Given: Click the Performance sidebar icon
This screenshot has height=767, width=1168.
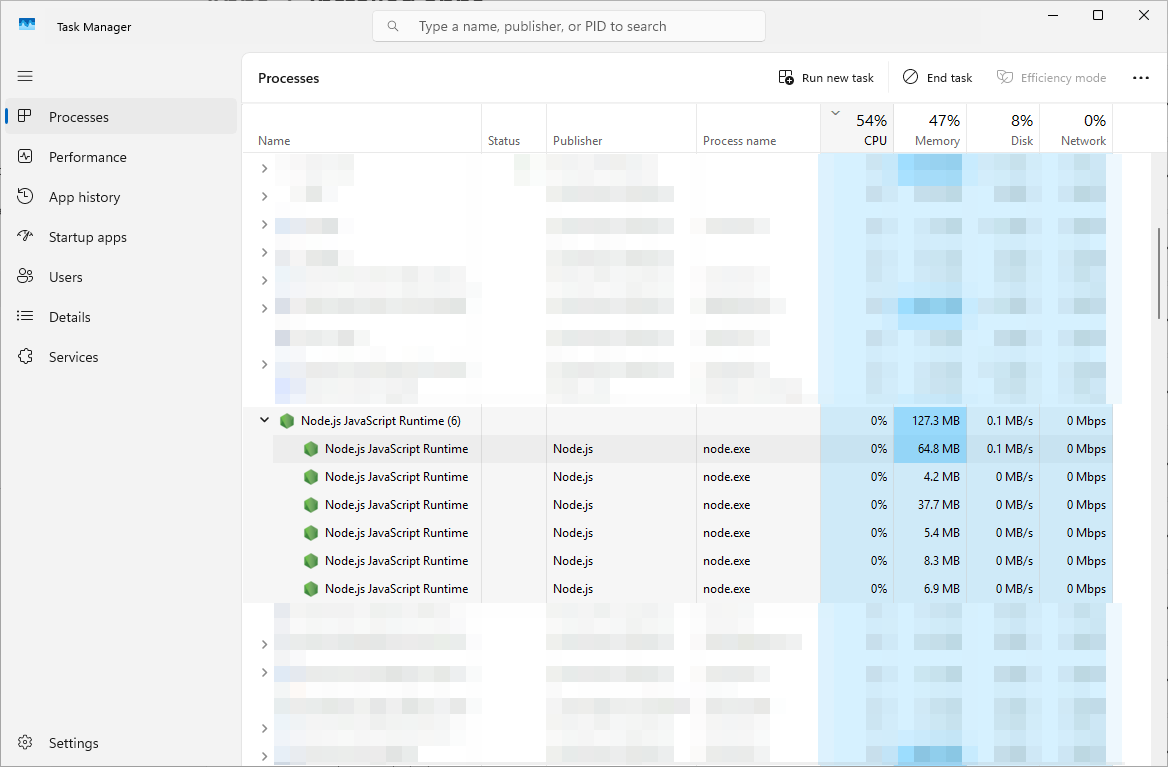Looking at the screenshot, I should click(x=26, y=157).
